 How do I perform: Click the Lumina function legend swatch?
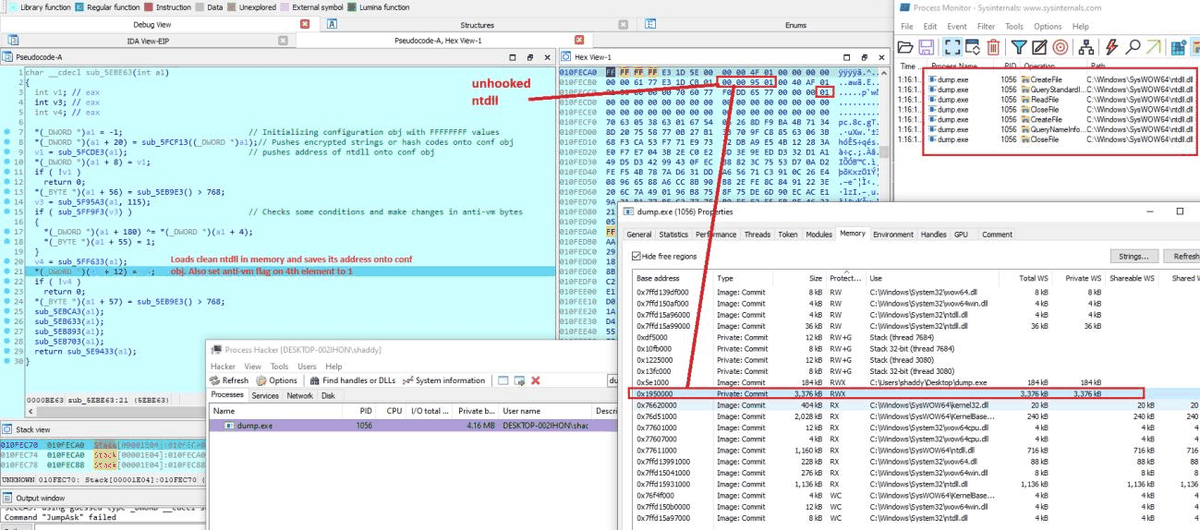tap(353, 7)
